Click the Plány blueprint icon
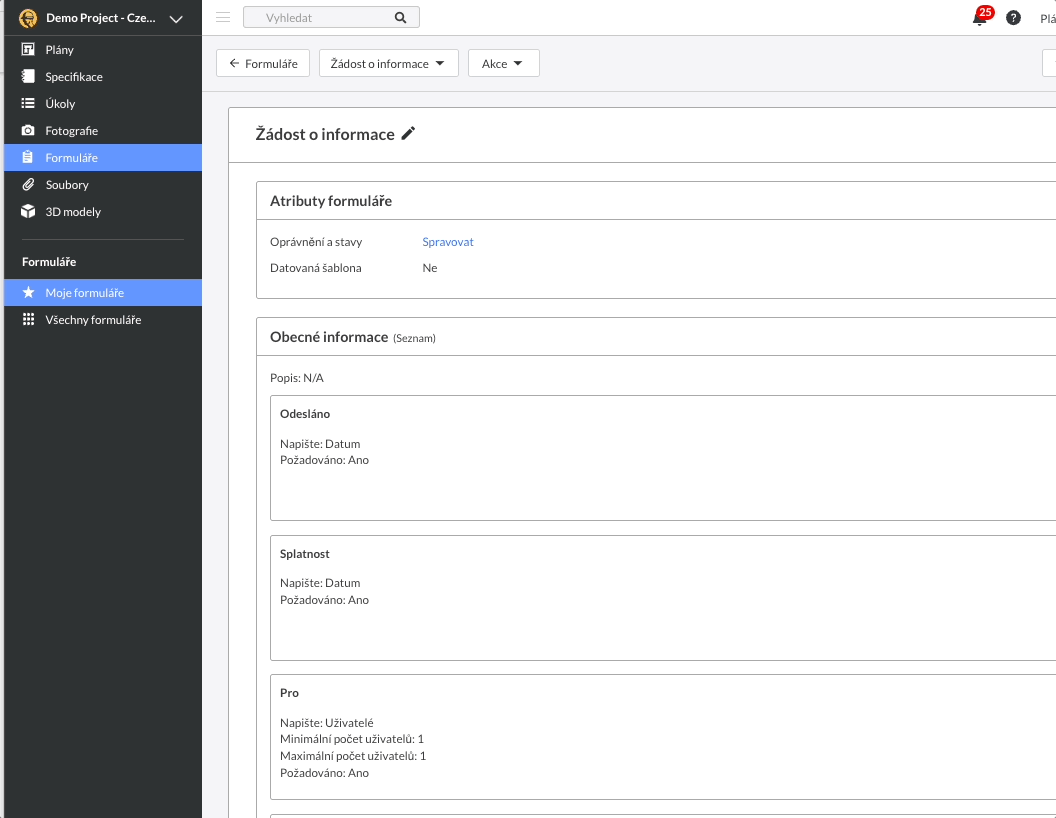This screenshot has height=818, width=1056. coord(28,49)
